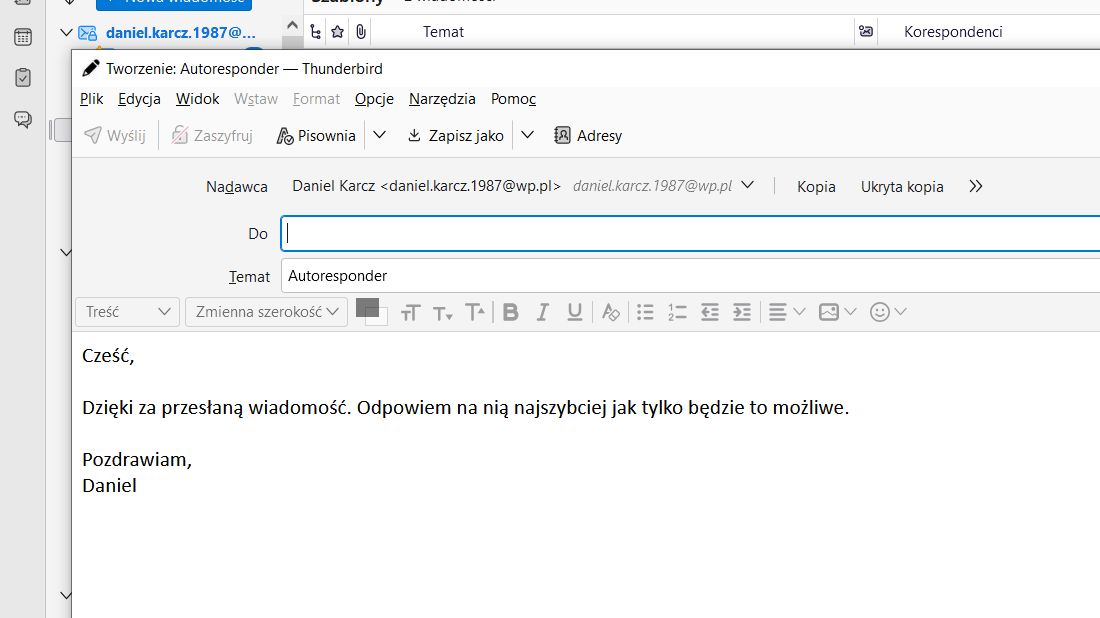Open the Treść paragraph style dropdown
Image resolution: width=1100 pixels, height=618 pixels.
tap(128, 312)
